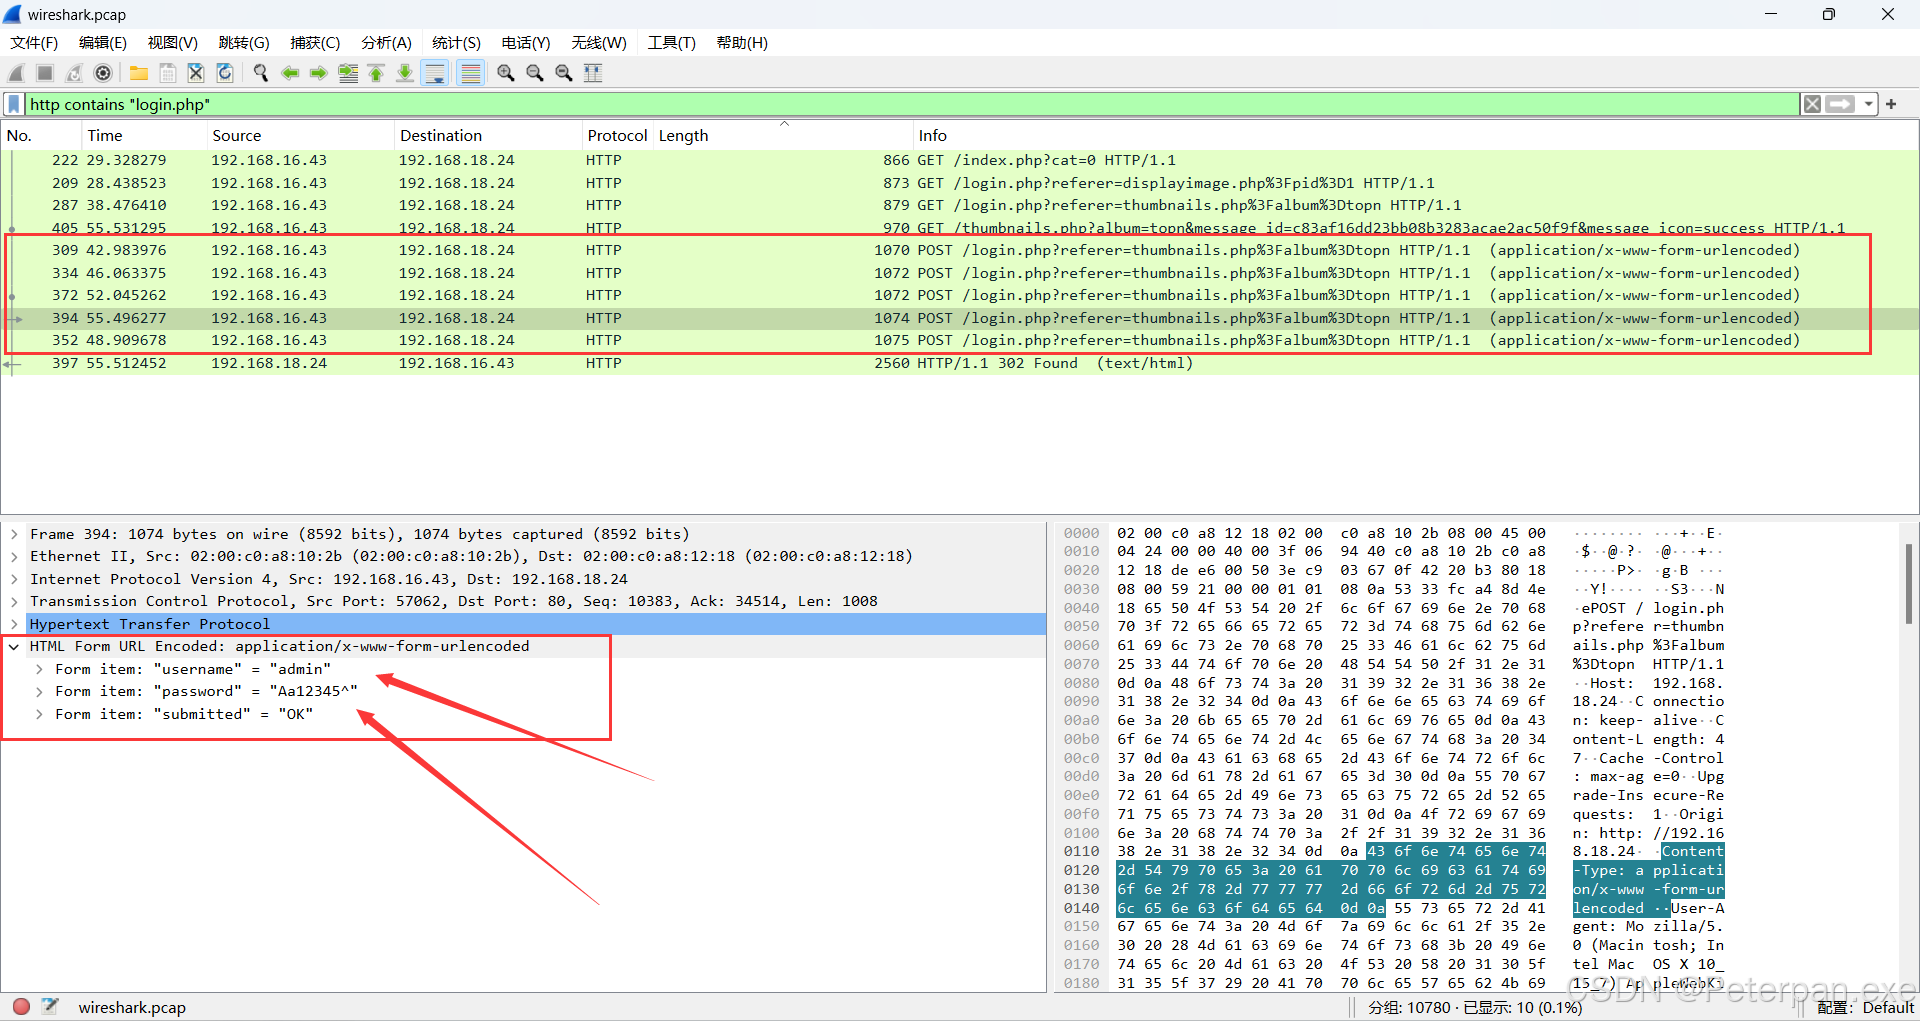Image resolution: width=1920 pixels, height=1021 pixels.
Task: Sort by the No. column header
Action: click(x=40, y=135)
